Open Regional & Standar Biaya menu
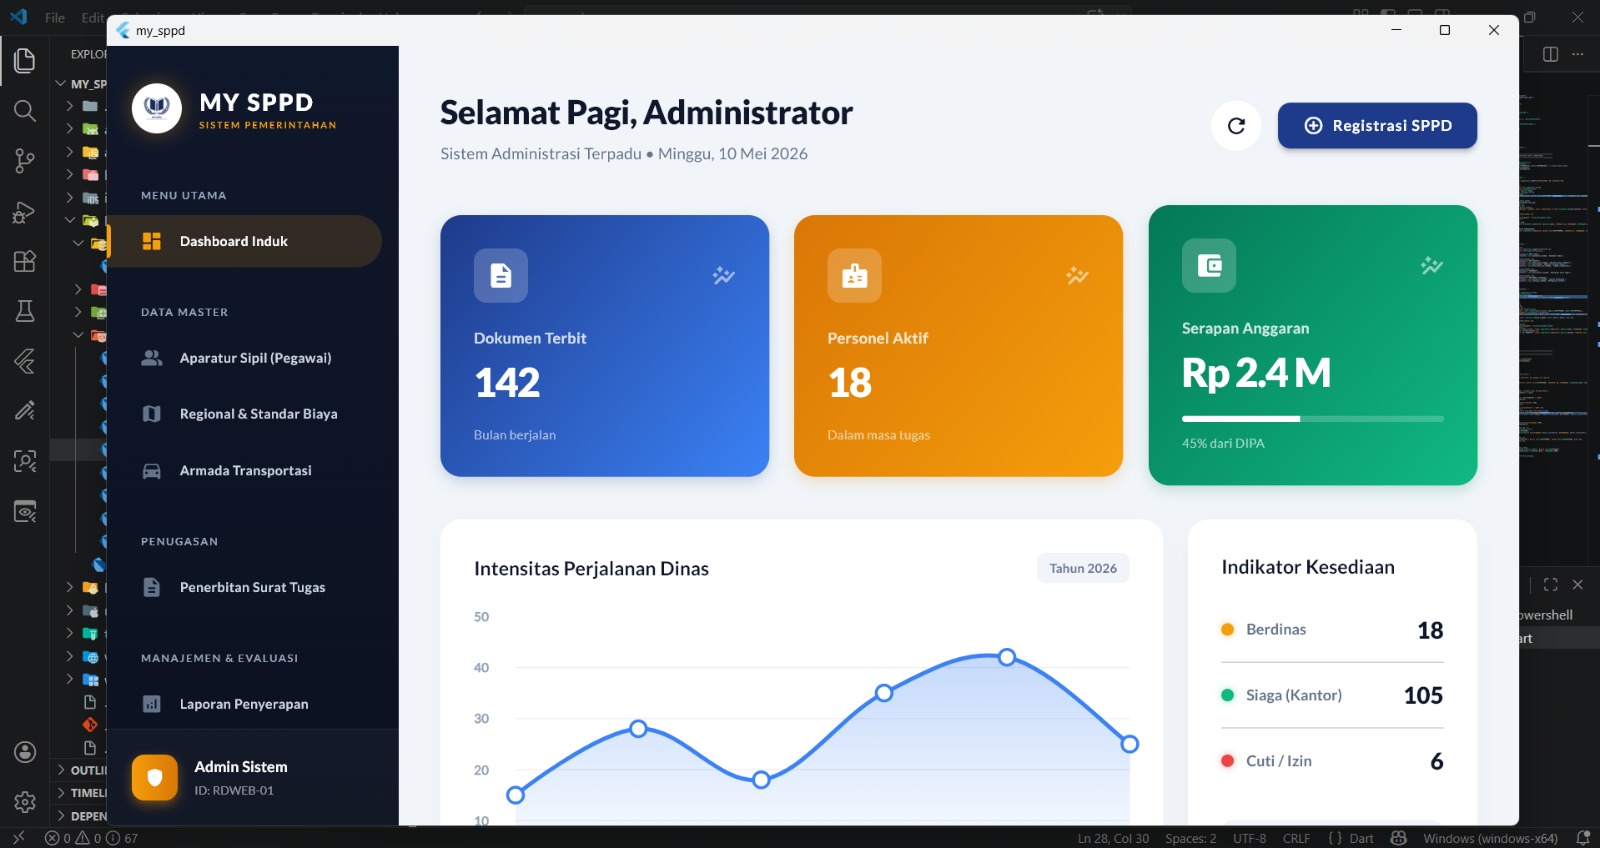1600x848 pixels. pos(244,414)
